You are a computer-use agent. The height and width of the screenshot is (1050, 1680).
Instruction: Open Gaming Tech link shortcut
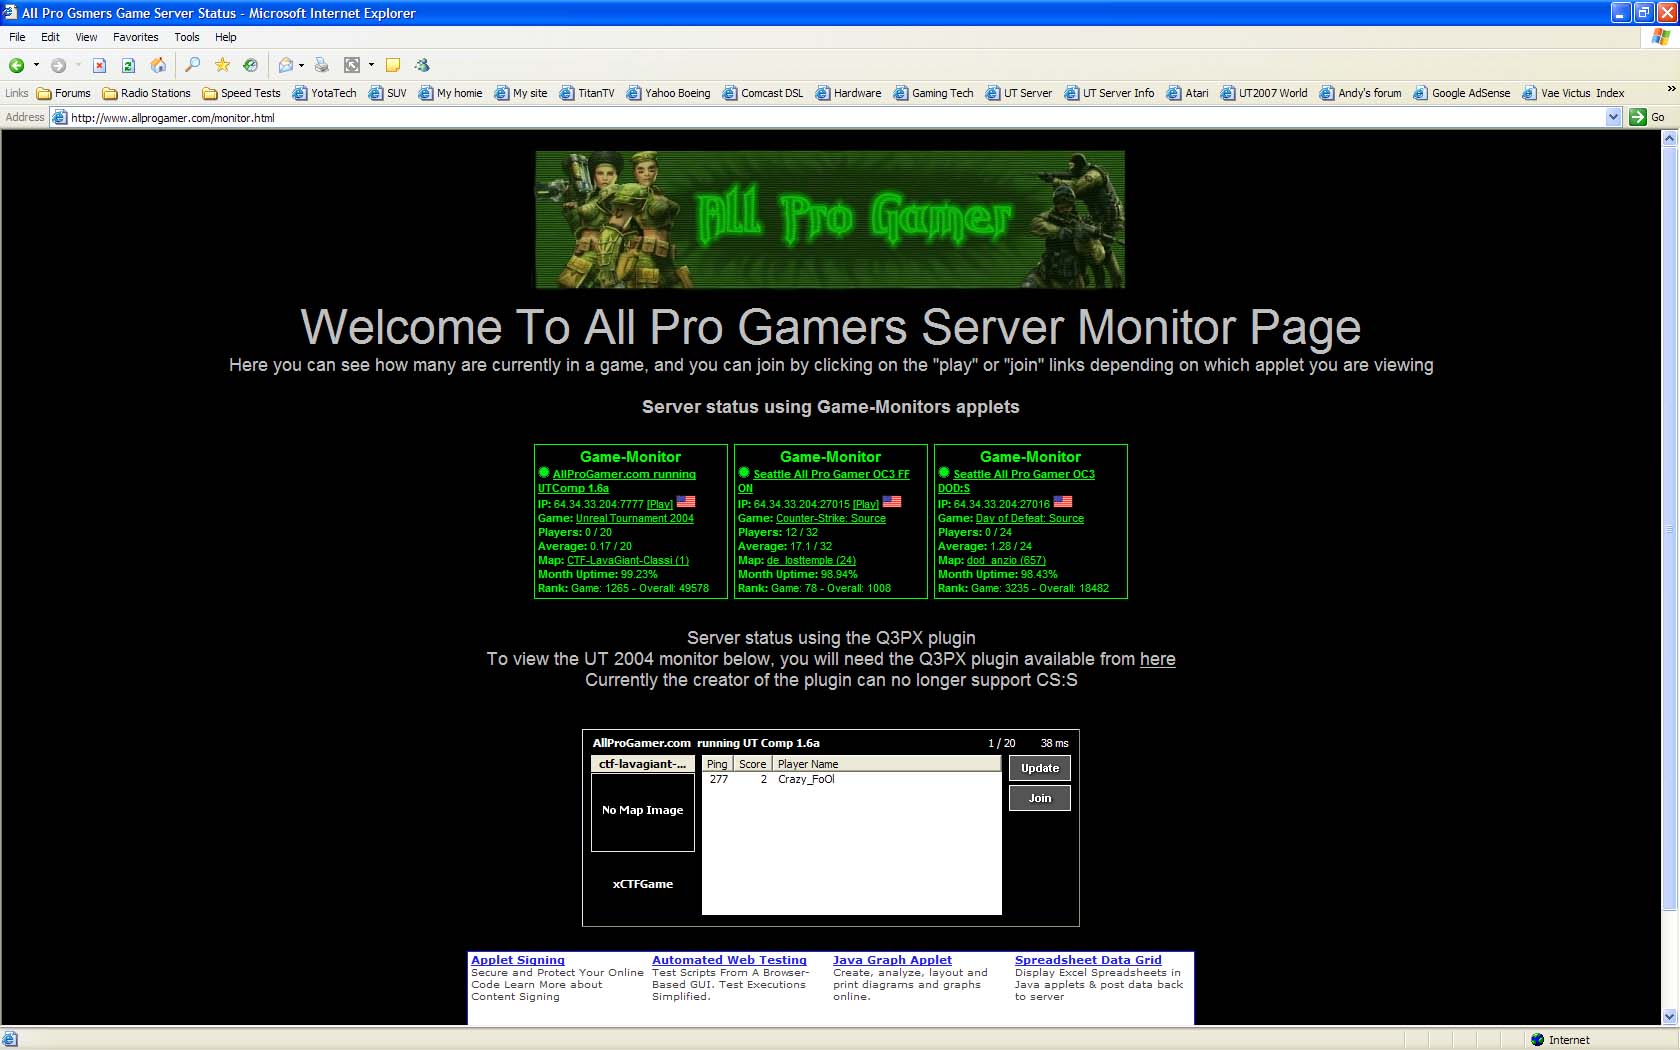tap(933, 93)
